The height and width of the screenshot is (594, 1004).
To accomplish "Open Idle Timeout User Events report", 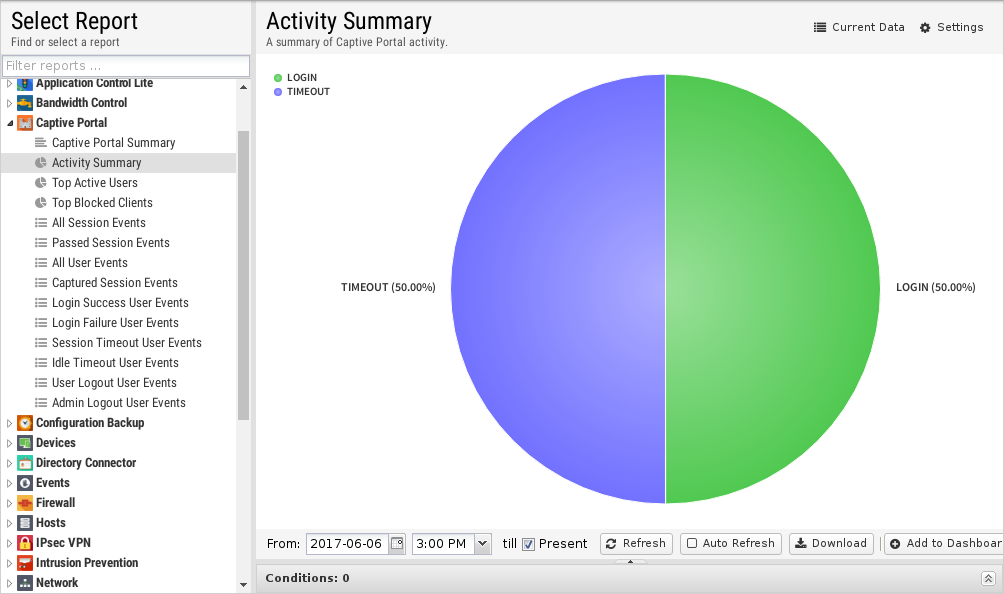I will [x=115, y=362].
